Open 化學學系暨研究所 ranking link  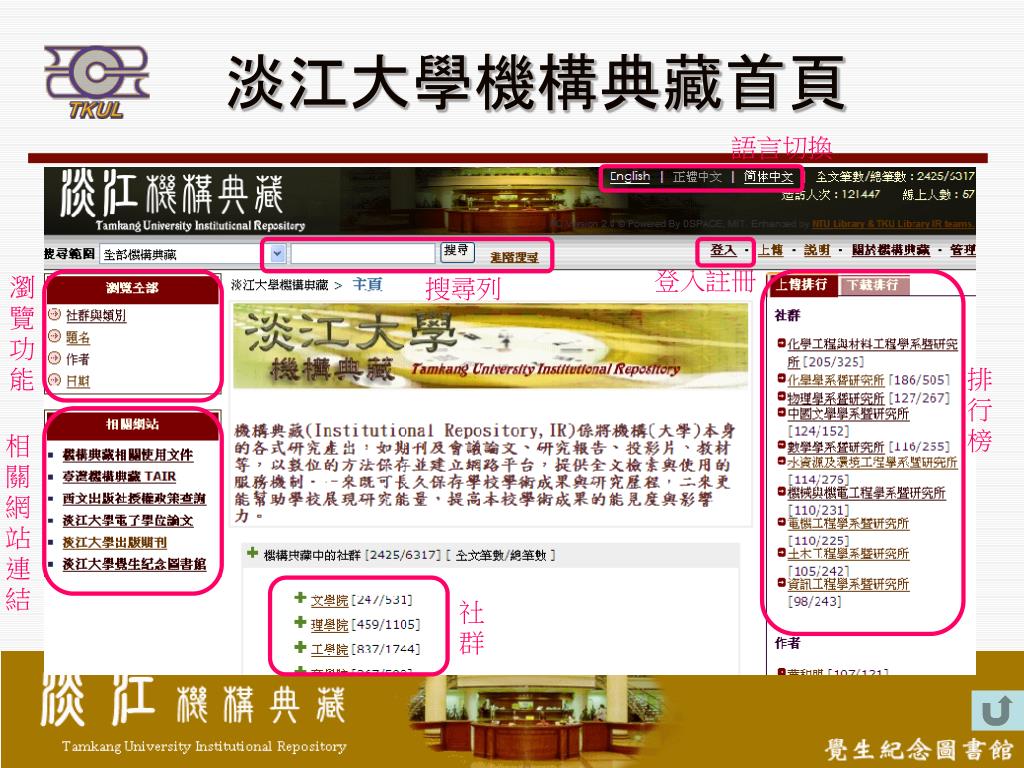tap(835, 379)
